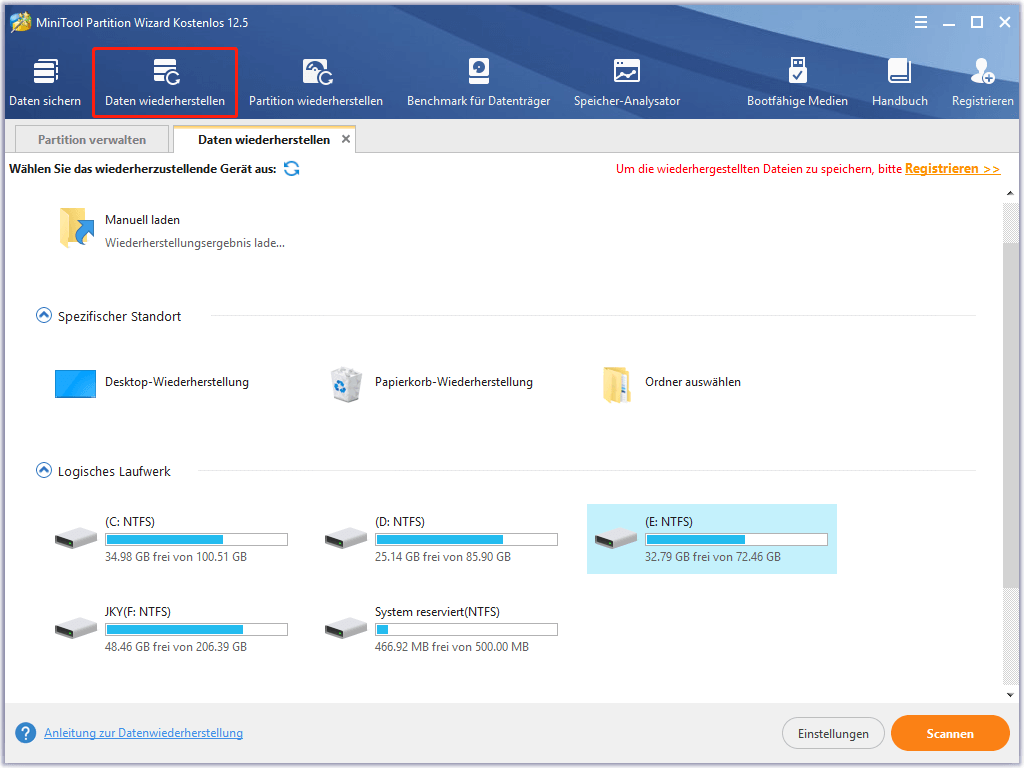This screenshot has width=1024, height=768.
Task: Open Einstellungen for scanning
Action: coord(833,733)
